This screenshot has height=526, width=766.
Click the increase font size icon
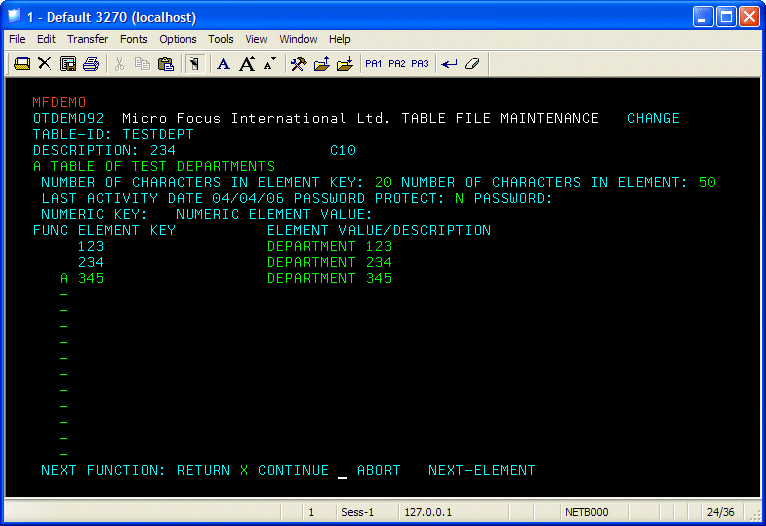[x=247, y=63]
